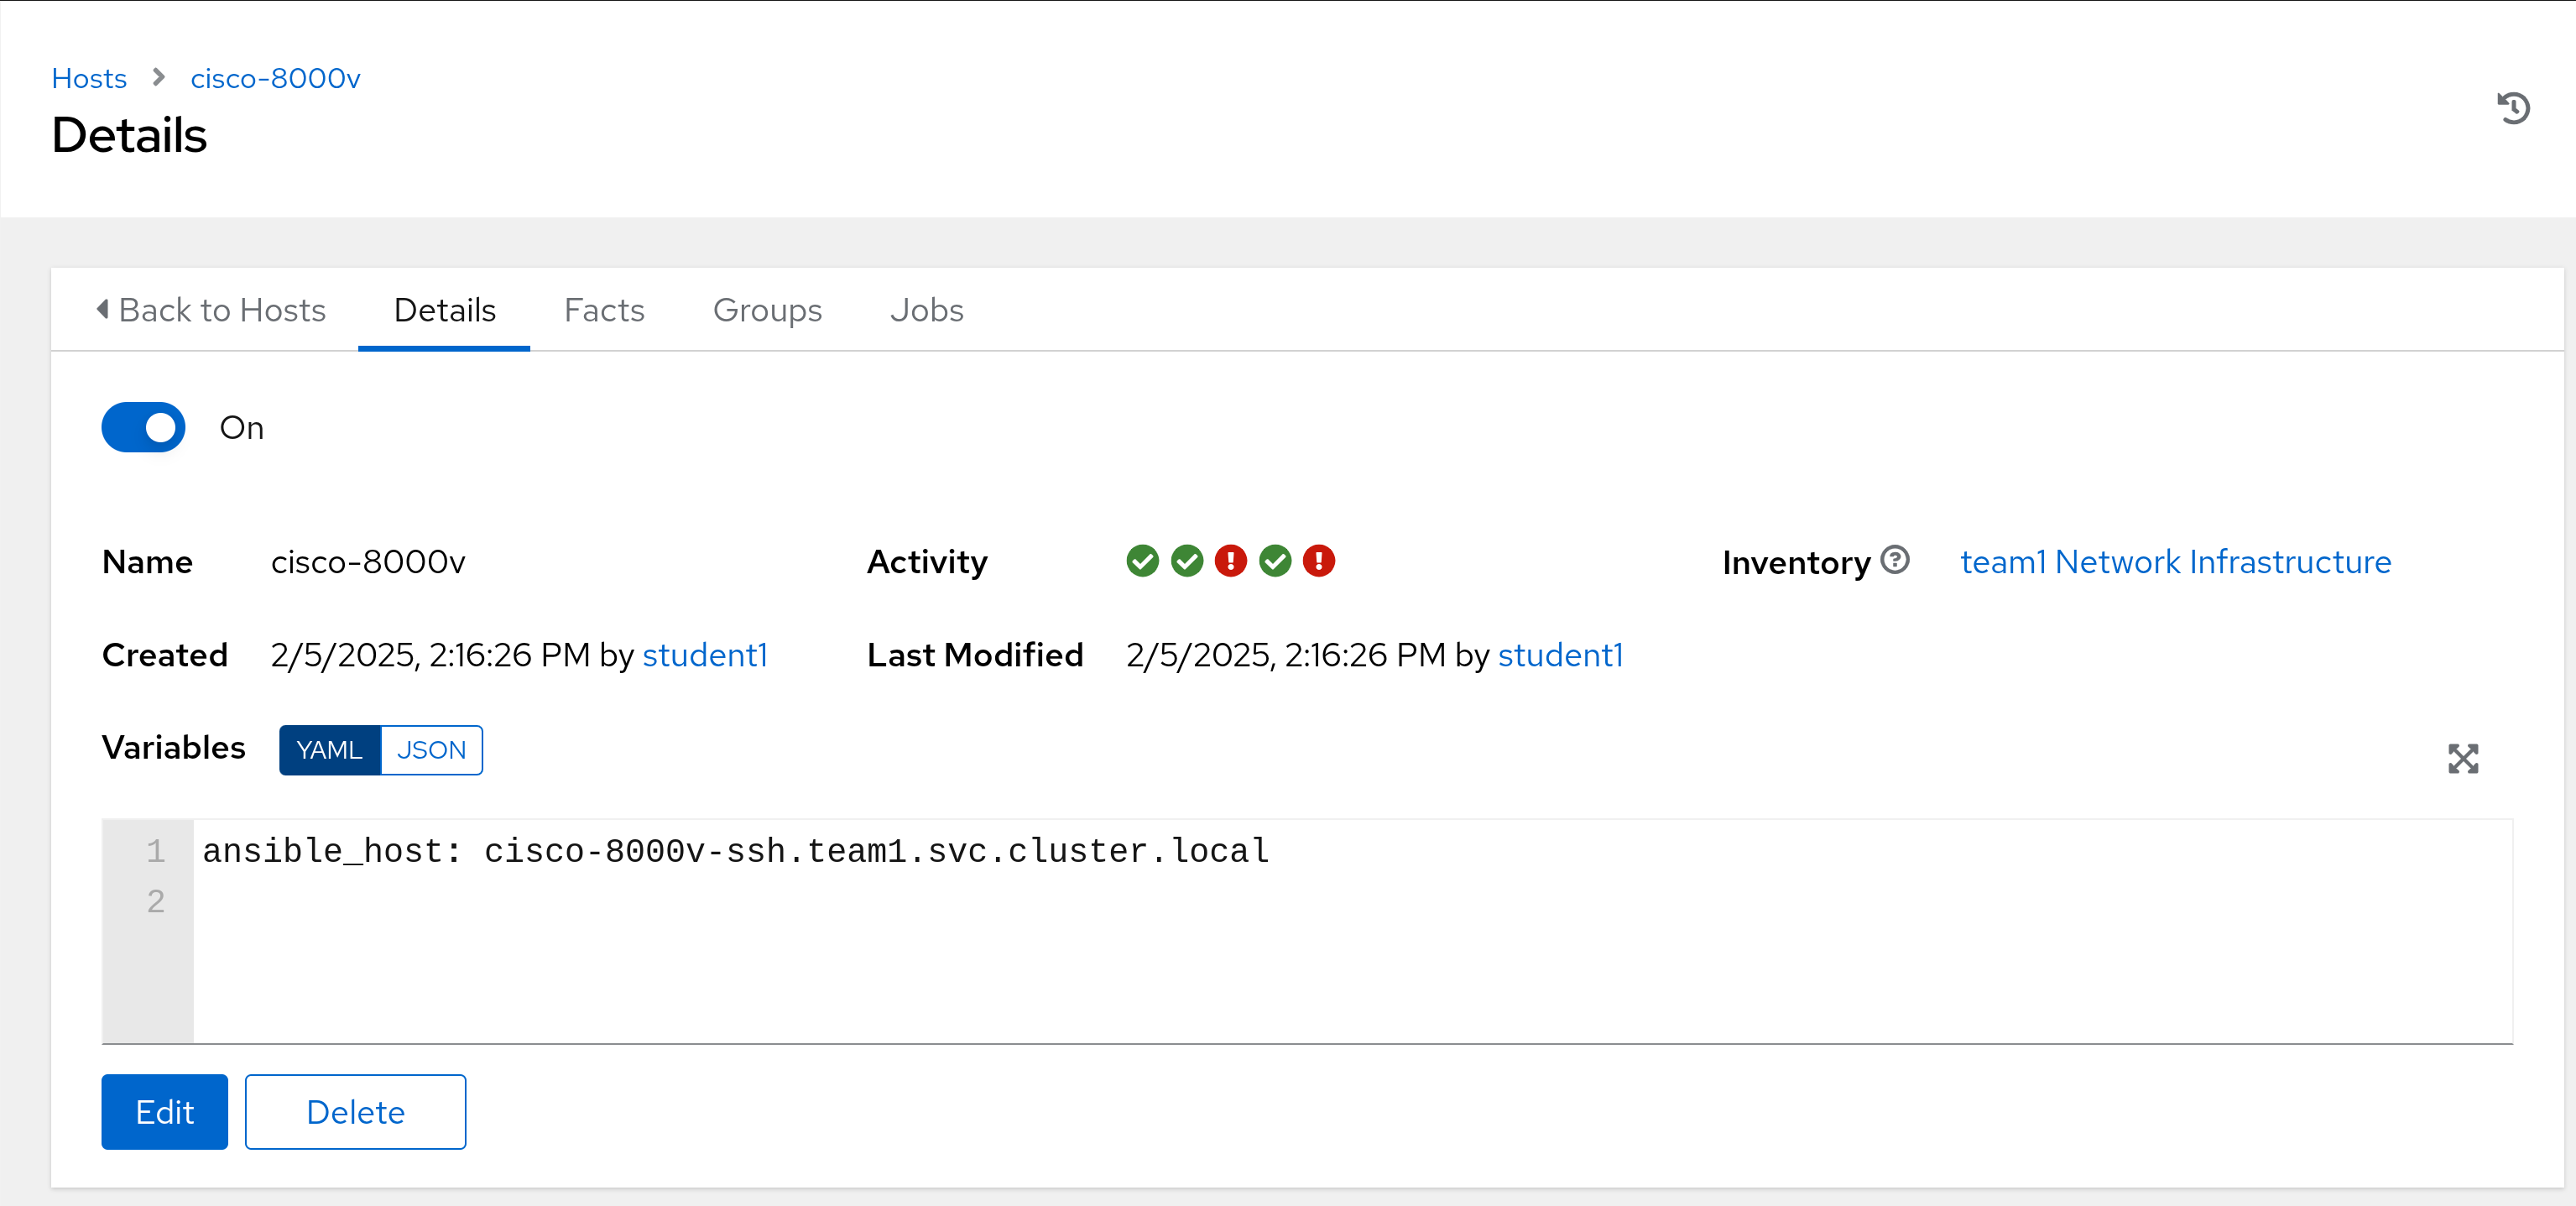Open the first failed job status icon
This screenshot has width=2576, height=1206.
(x=1231, y=561)
